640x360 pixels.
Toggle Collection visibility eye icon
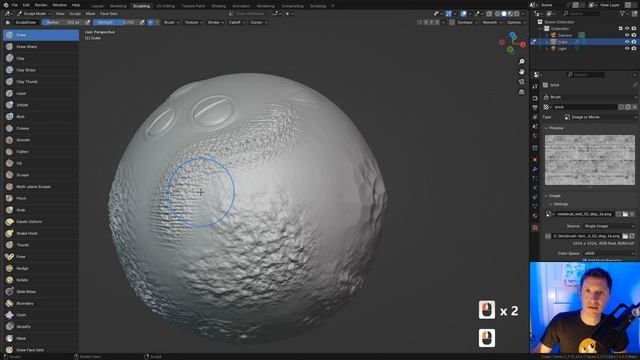coord(627,29)
